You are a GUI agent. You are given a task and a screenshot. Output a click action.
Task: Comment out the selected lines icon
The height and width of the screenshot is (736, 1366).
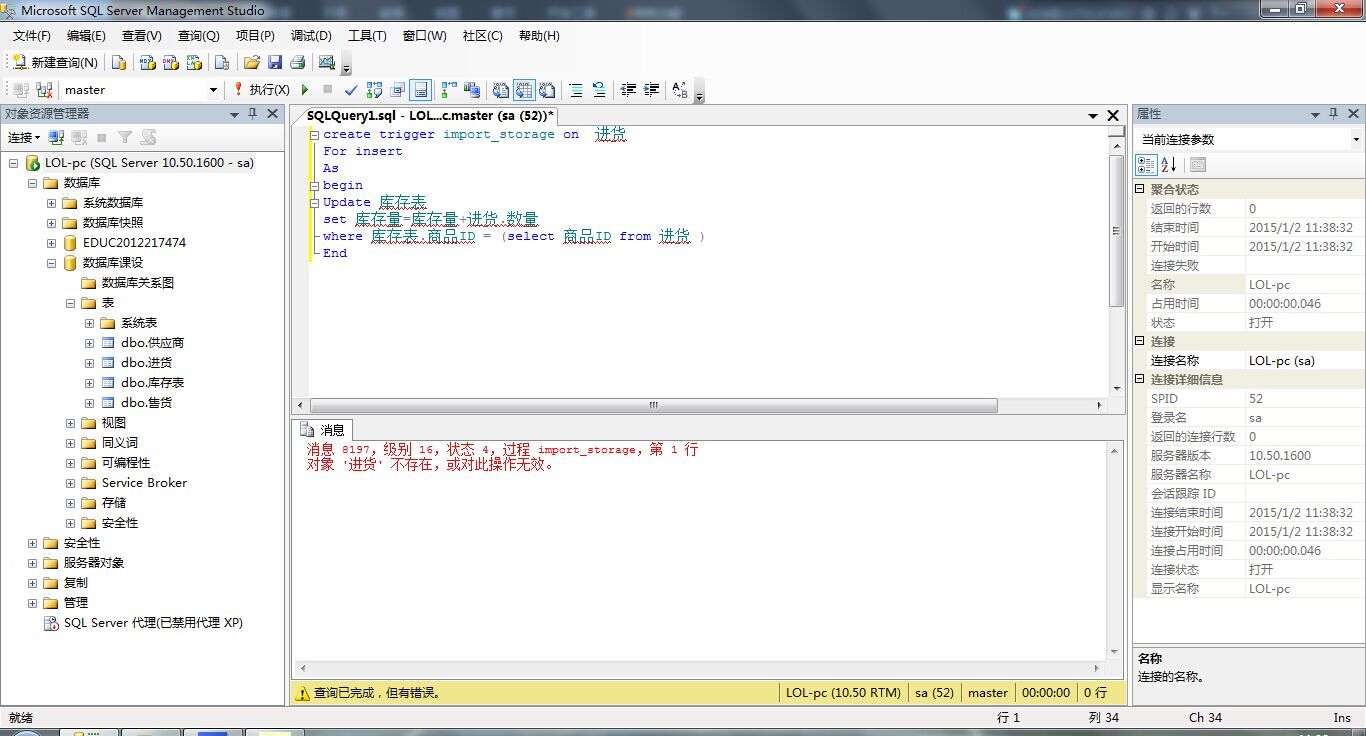pos(576,90)
